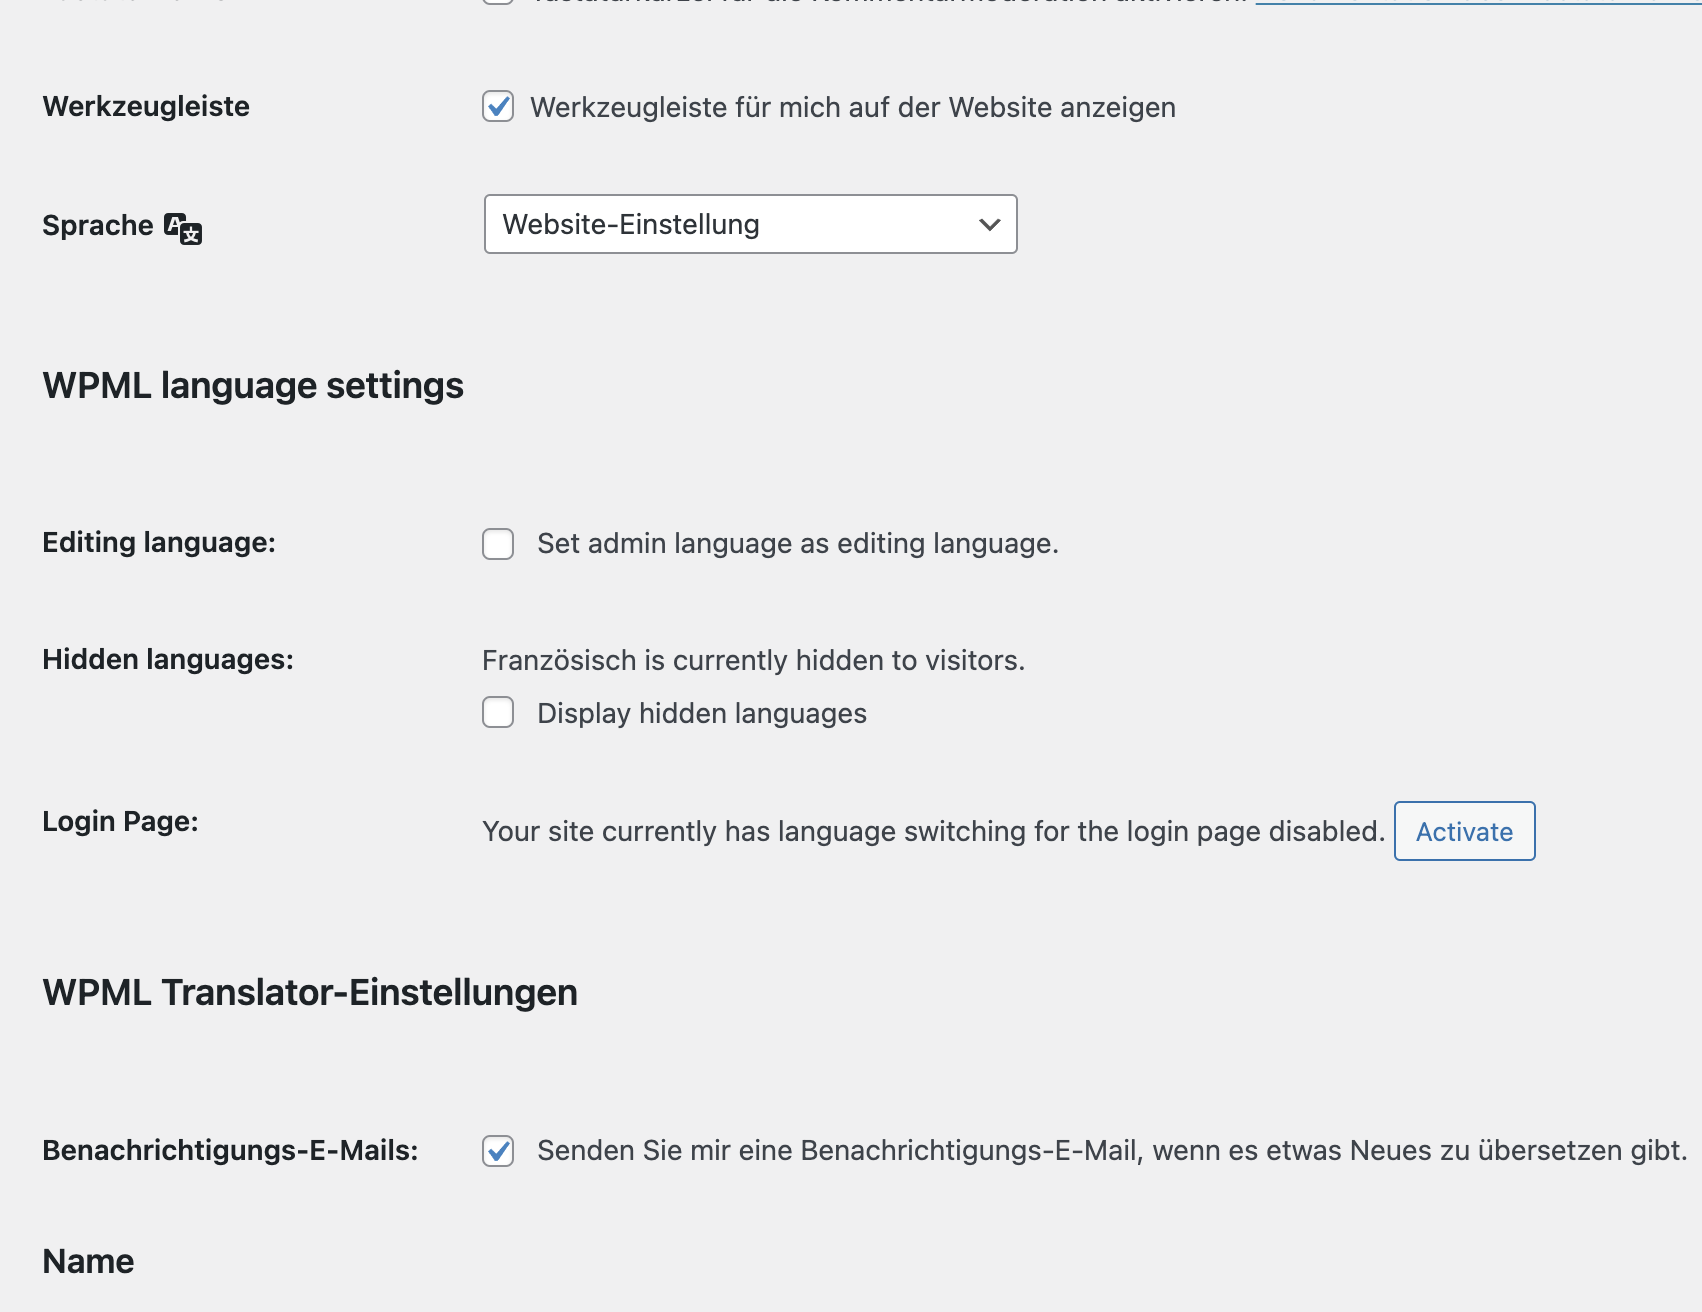This screenshot has height=1312, width=1702.
Task: Click the chevron arrow in Sprache dropdown
Action: tap(989, 224)
